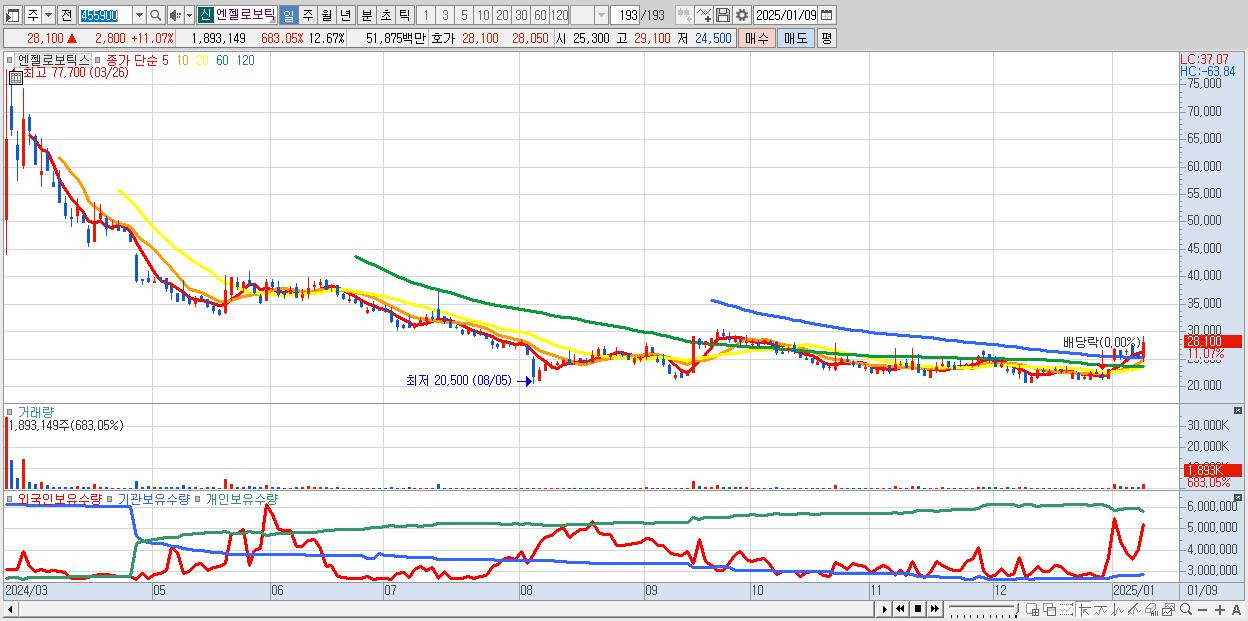The image size is (1248, 621).
Task: Switch to the 분 minute chart period
Action: [366, 15]
